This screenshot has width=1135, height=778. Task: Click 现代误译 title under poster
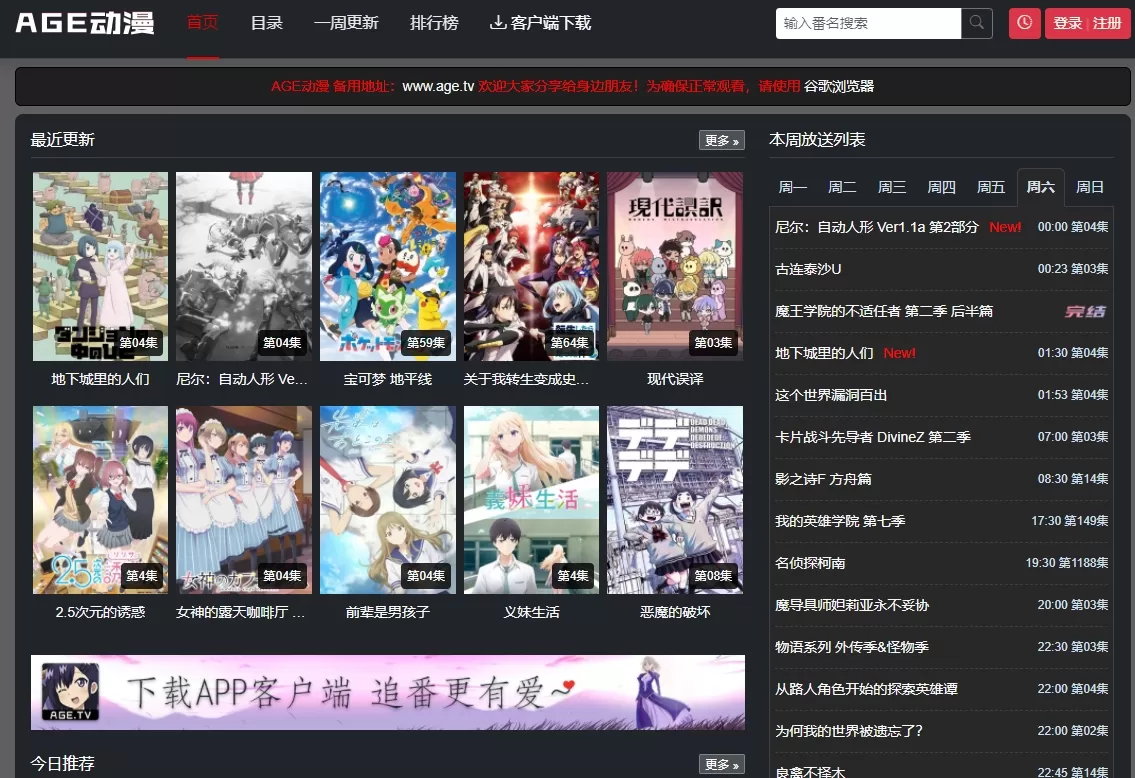pyautogui.click(x=675, y=379)
